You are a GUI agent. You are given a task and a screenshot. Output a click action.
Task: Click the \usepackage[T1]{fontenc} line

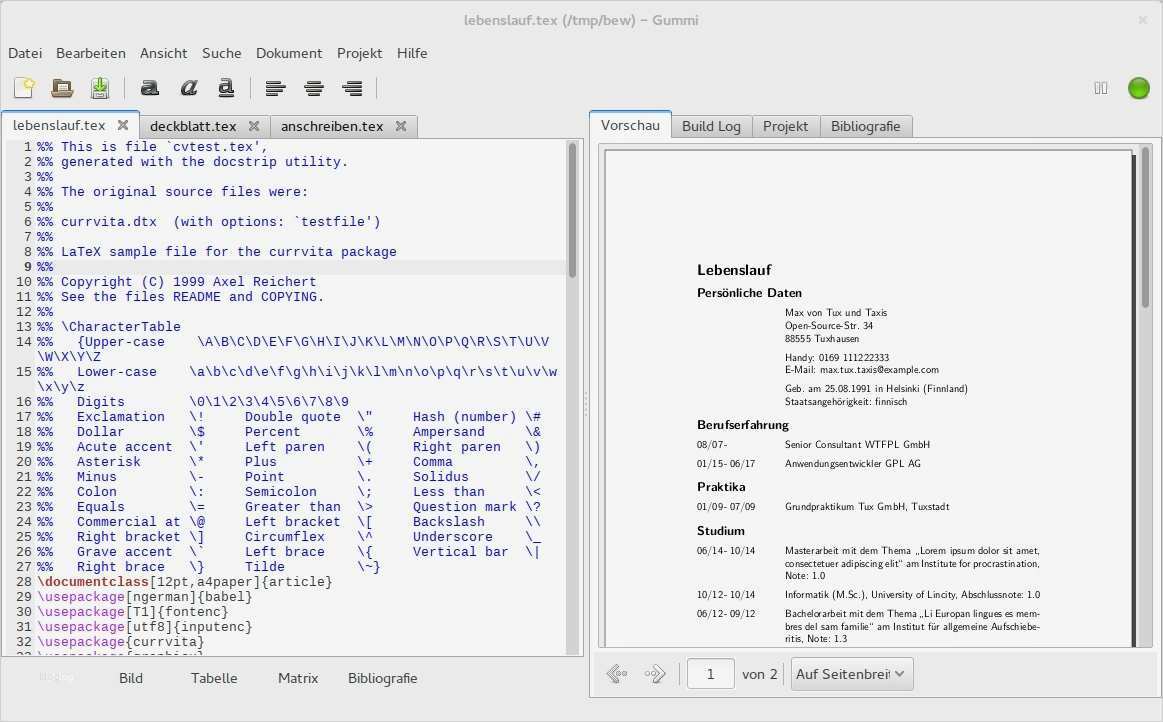[133, 611]
